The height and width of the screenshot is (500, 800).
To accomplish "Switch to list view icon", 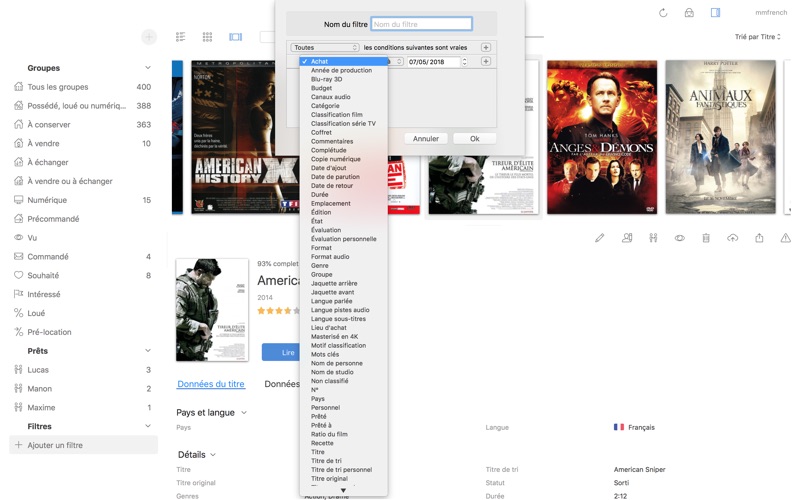I will point(181,37).
